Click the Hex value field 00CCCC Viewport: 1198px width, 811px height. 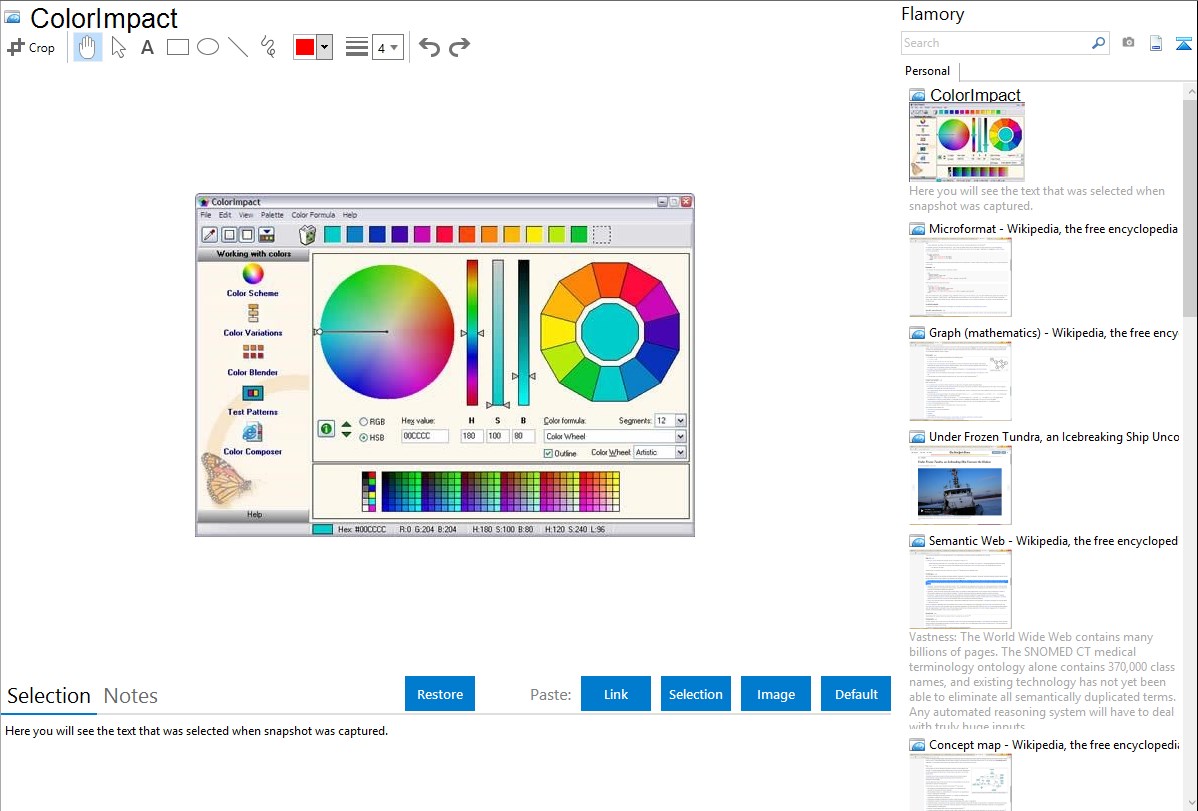coord(425,436)
